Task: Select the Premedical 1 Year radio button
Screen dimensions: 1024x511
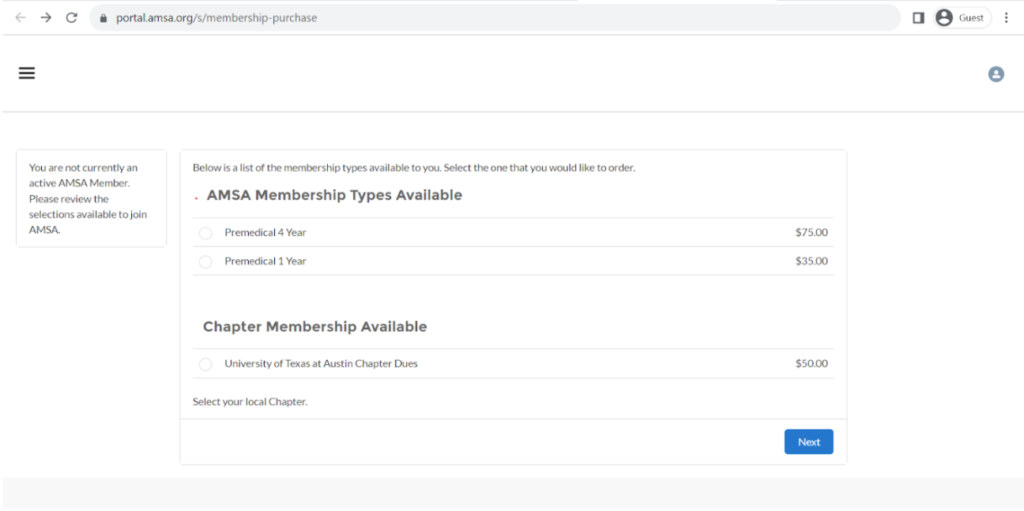Action: pos(205,261)
